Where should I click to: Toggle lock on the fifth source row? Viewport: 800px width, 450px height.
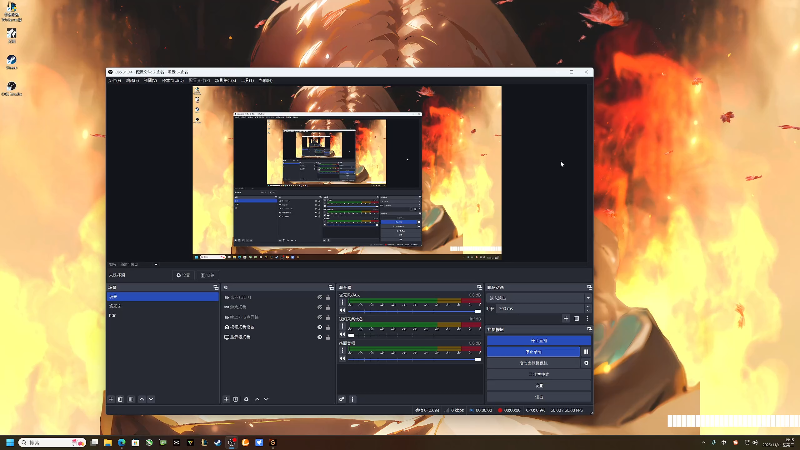(328, 337)
